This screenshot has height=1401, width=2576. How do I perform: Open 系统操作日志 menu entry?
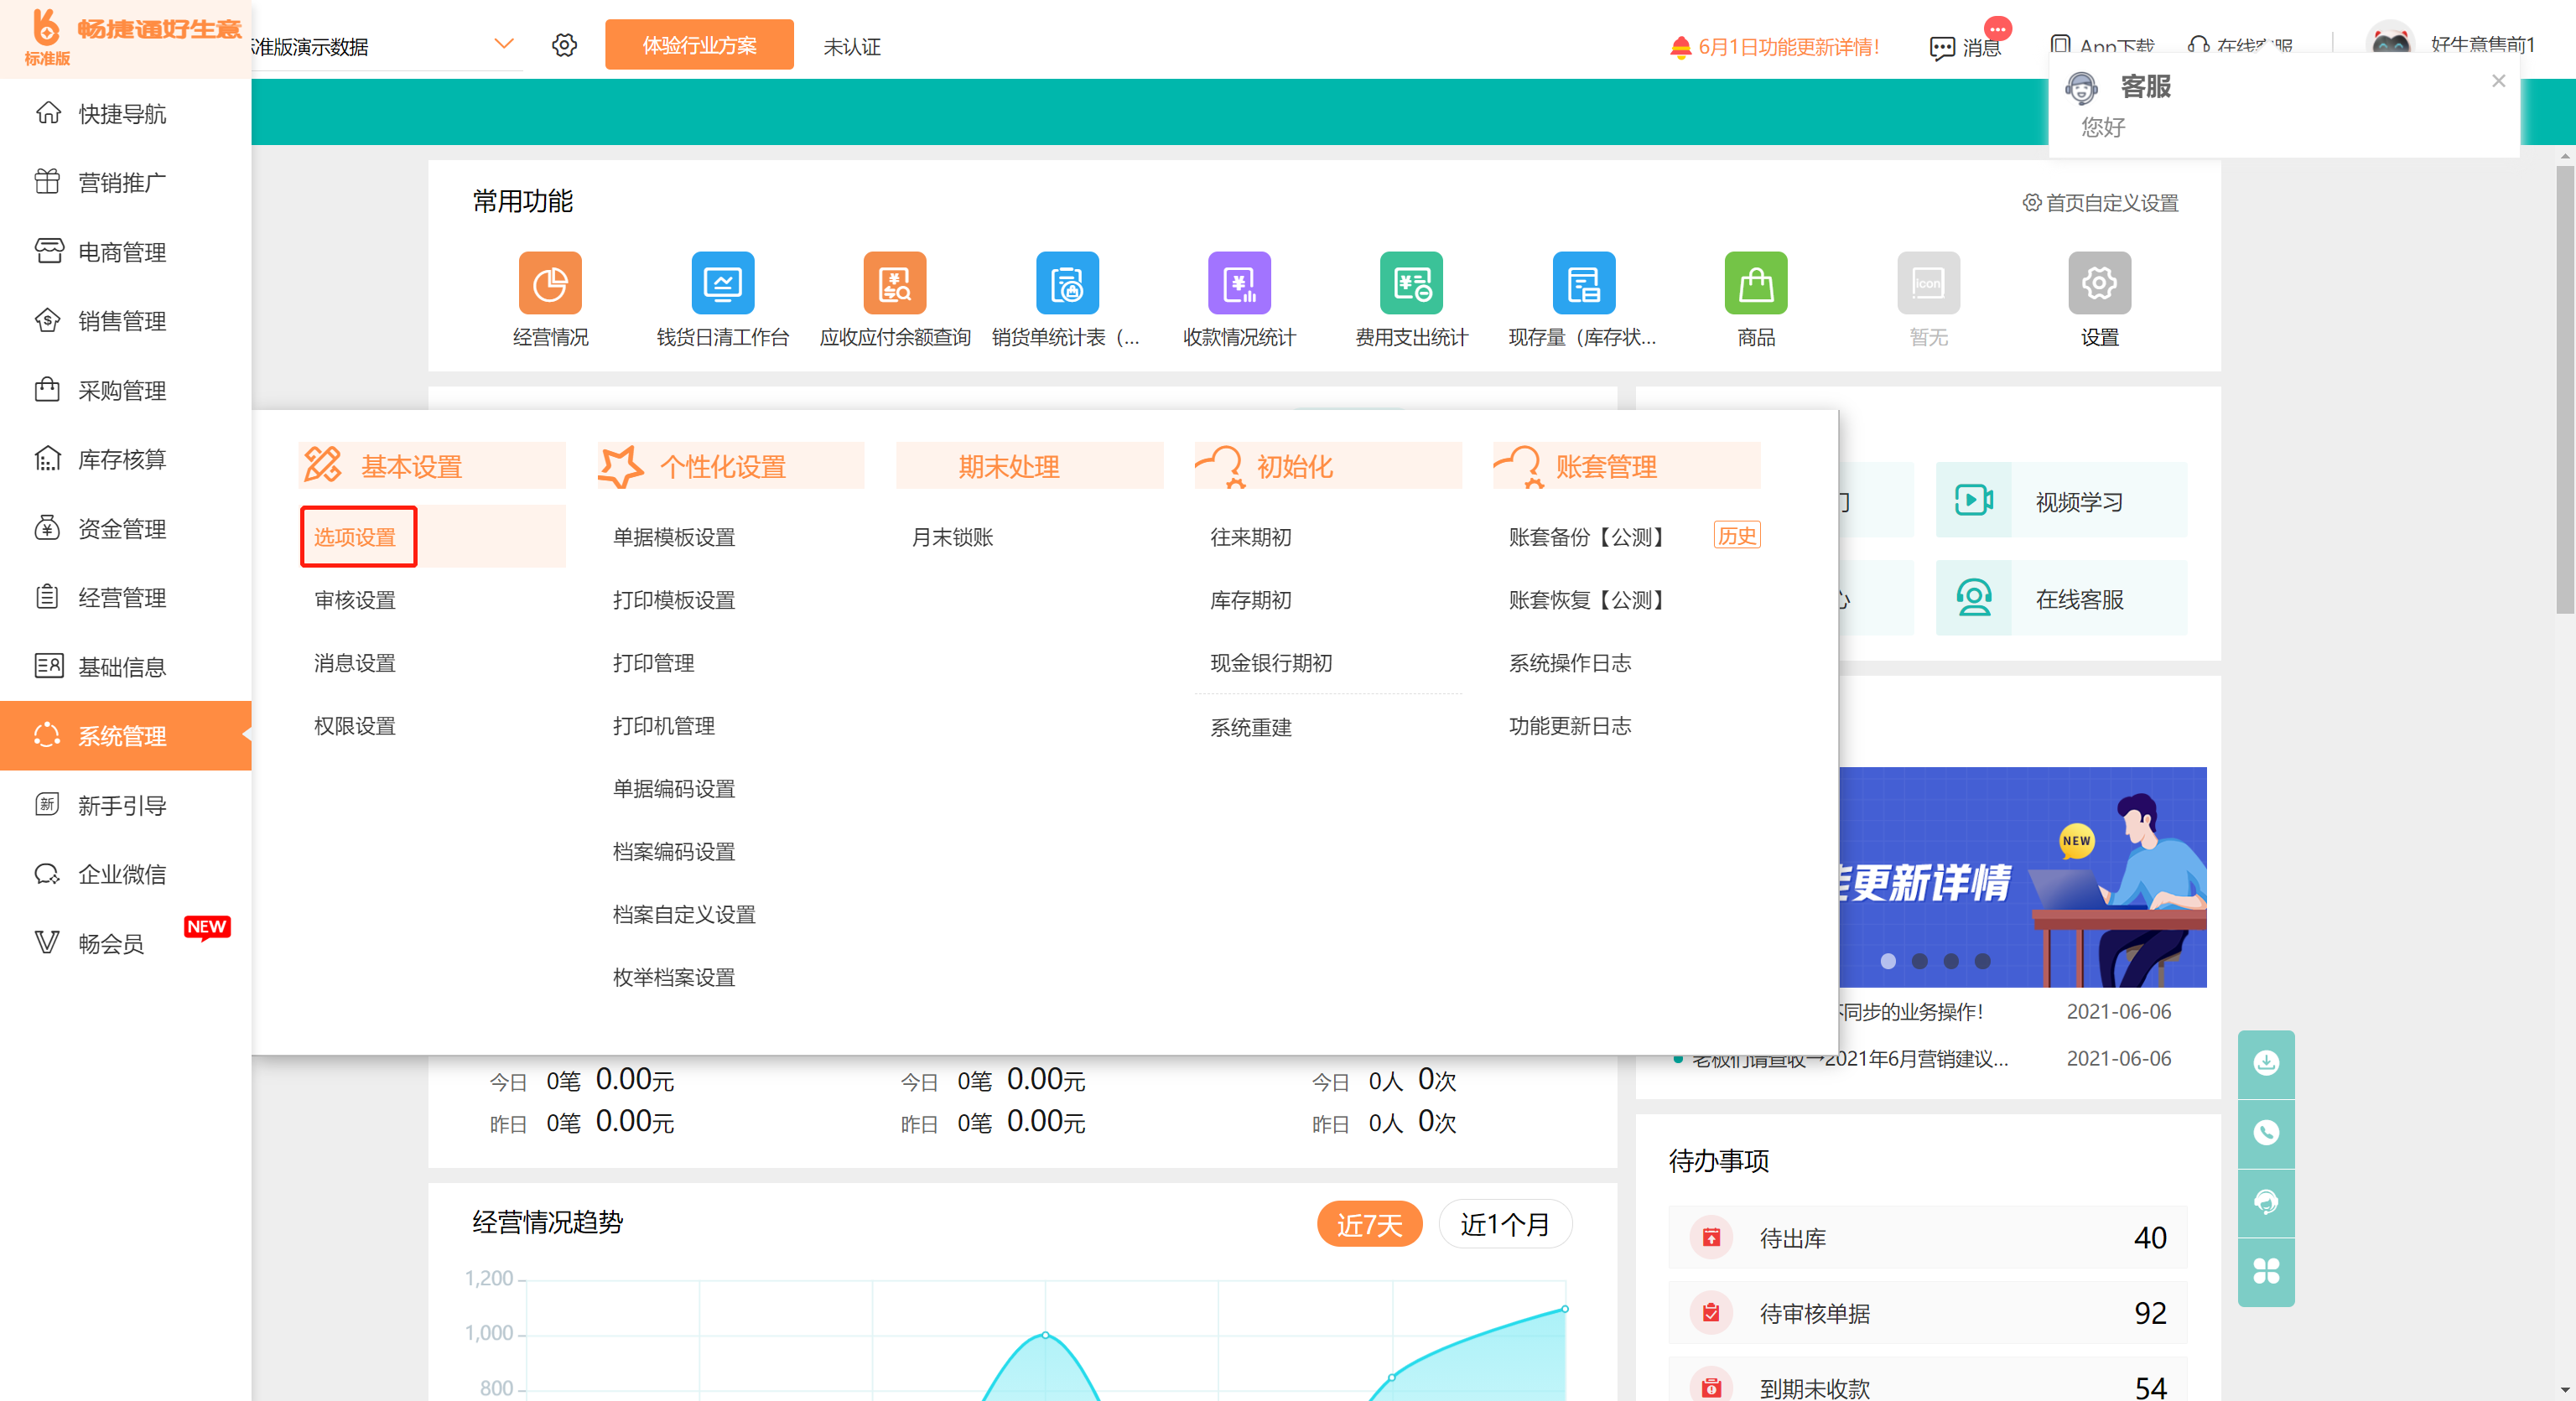1570,663
